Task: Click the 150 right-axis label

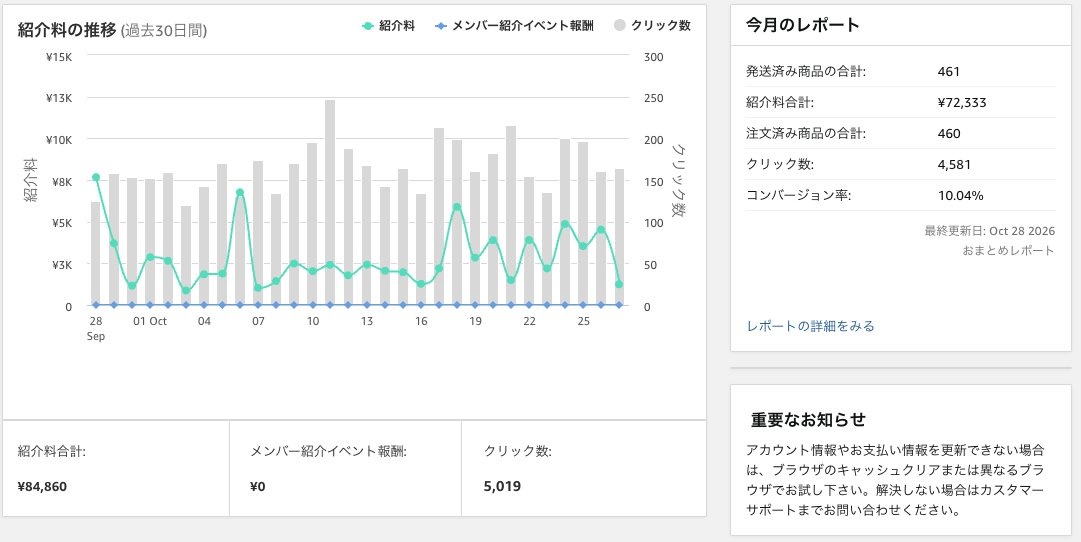Action: (x=654, y=182)
